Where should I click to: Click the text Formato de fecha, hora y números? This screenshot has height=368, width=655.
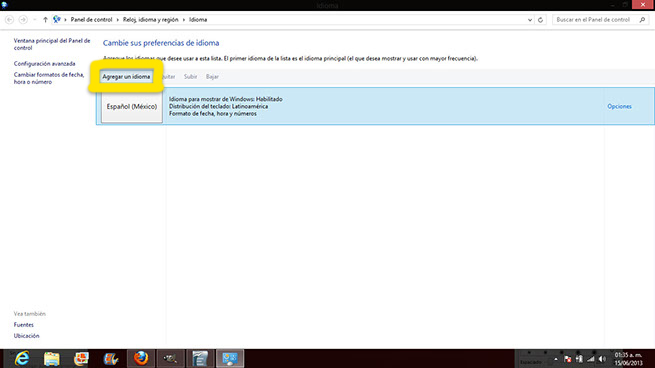coord(213,113)
